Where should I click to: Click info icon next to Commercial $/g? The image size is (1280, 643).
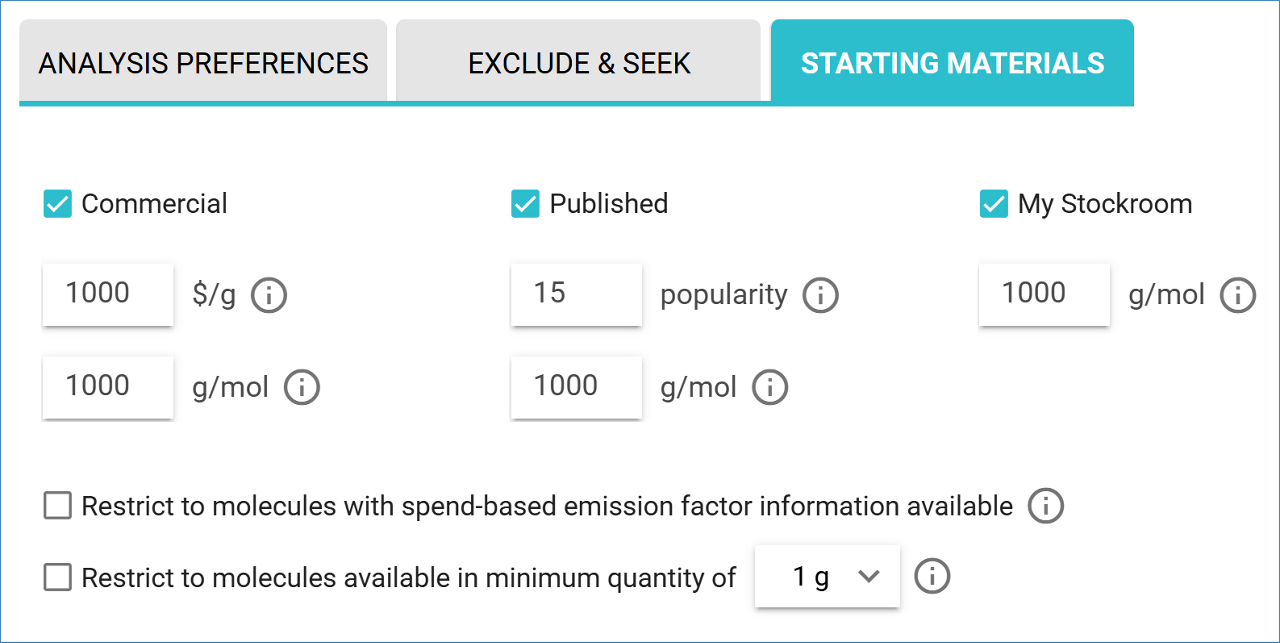point(269,295)
